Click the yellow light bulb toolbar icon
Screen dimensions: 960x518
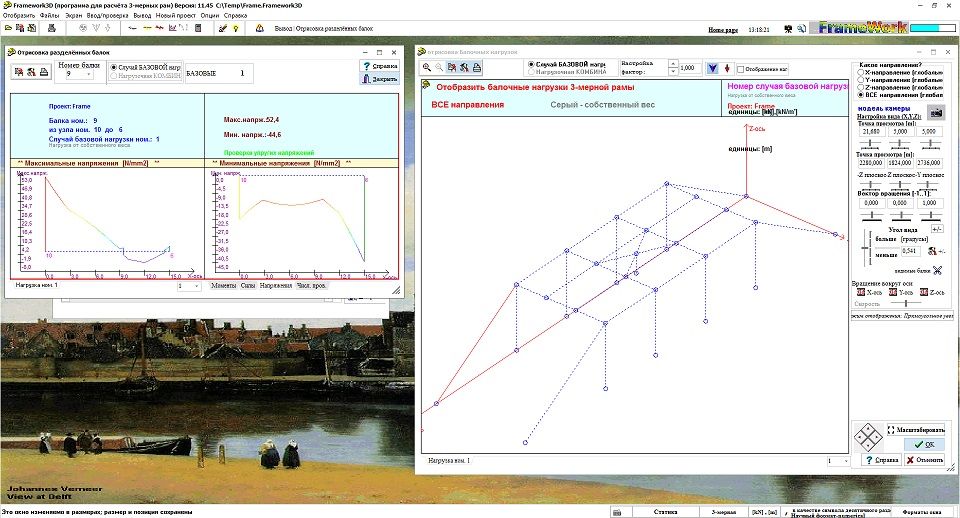point(235,28)
